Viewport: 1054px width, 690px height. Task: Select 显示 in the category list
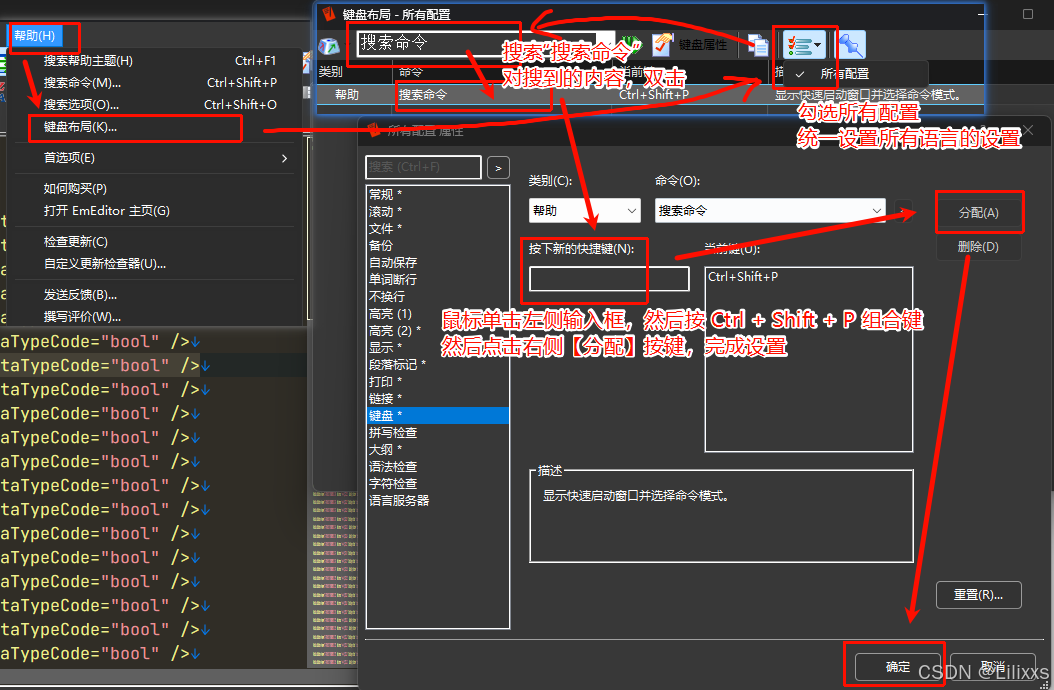click(x=437, y=348)
